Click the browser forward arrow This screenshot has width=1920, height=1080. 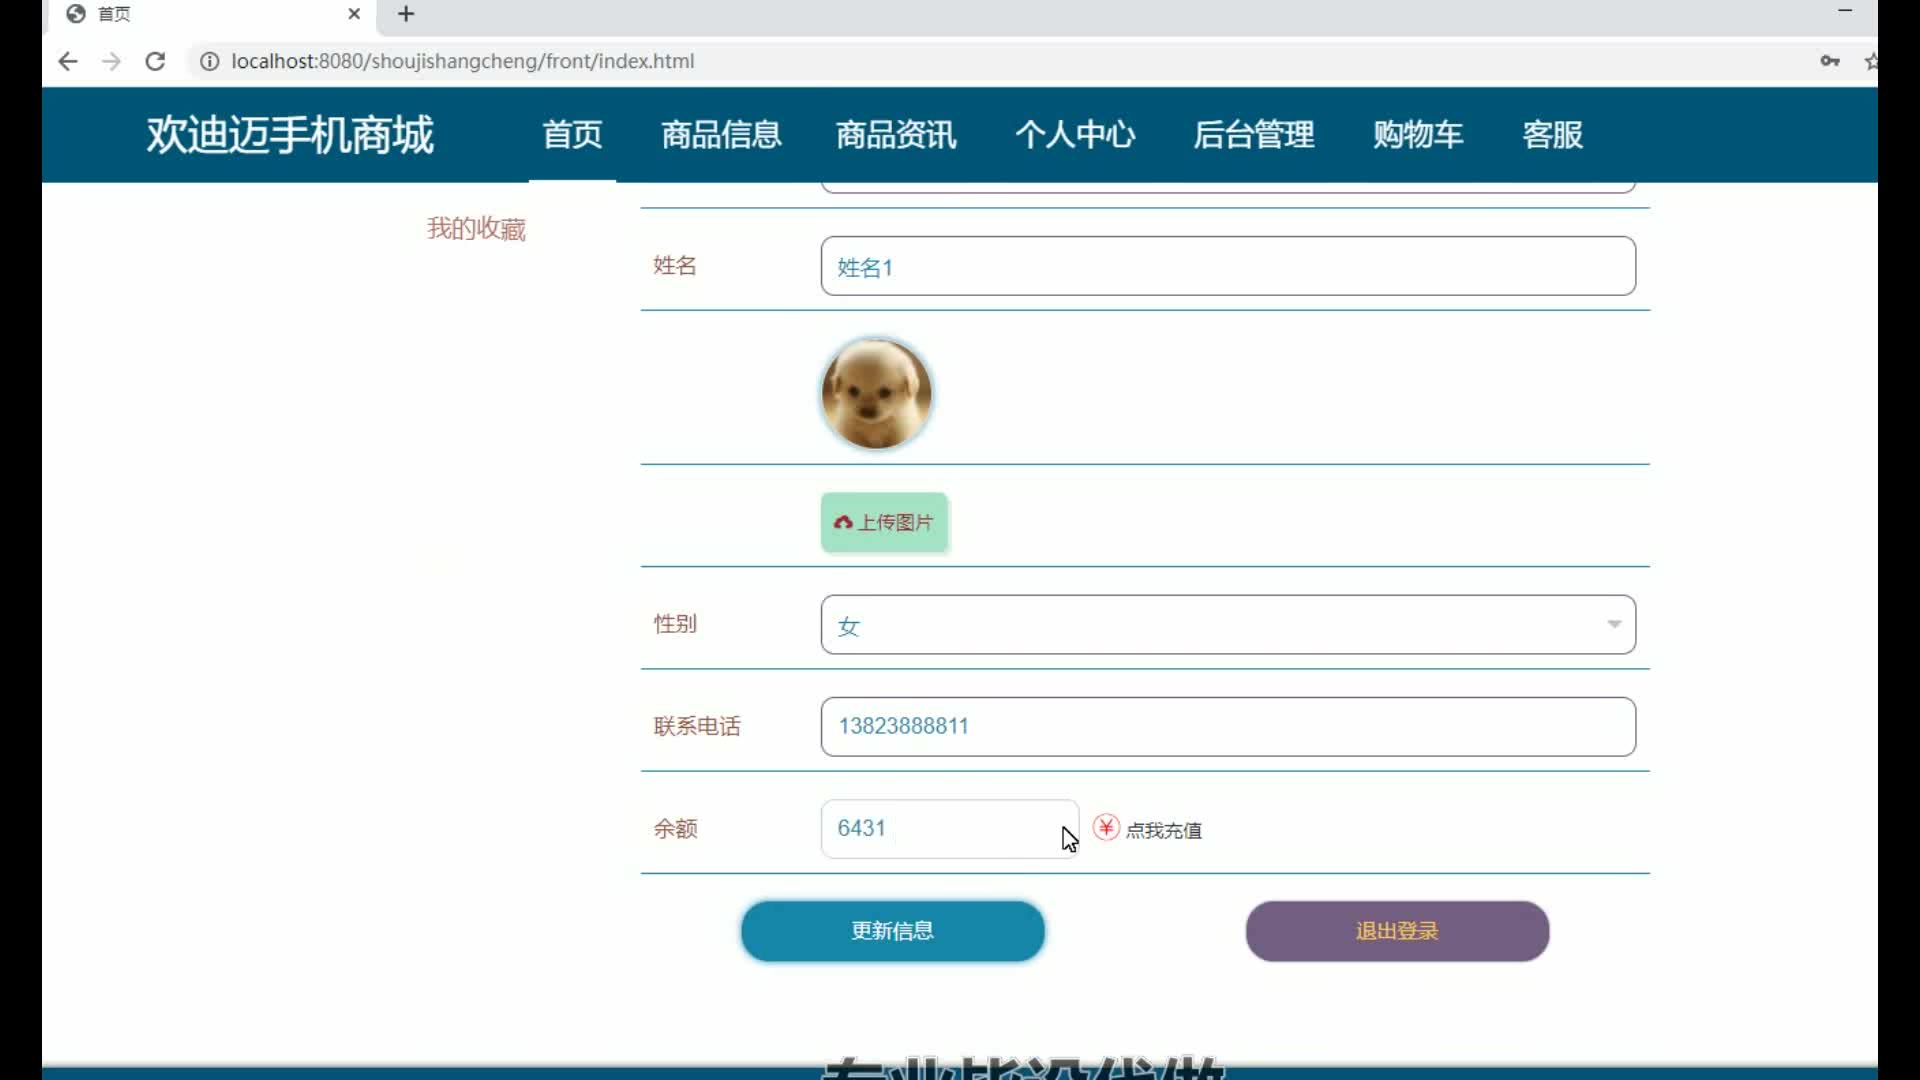click(112, 61)
